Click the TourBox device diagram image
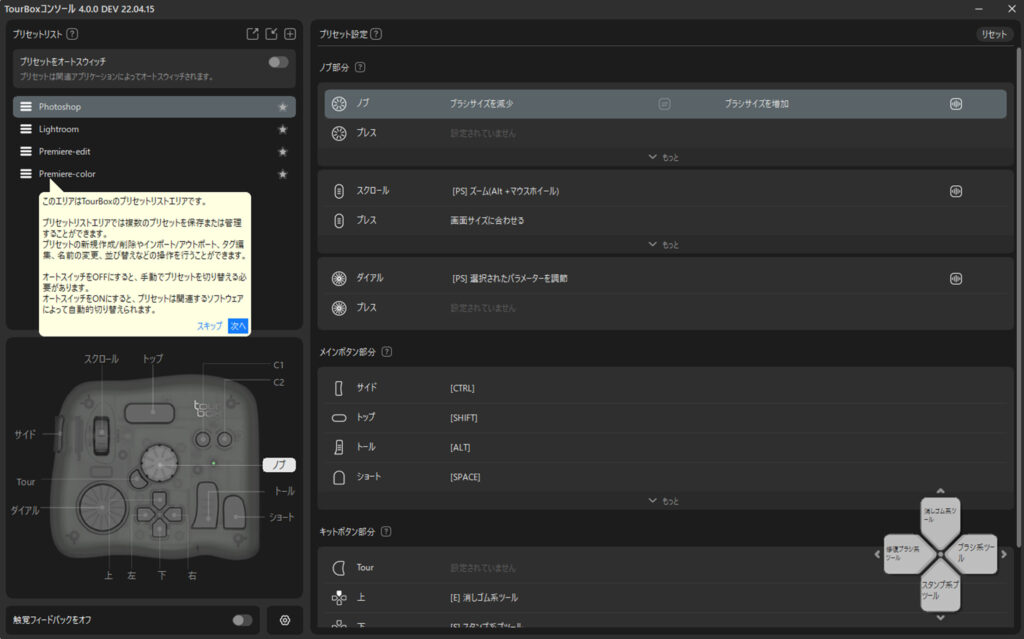 [155, 467]
